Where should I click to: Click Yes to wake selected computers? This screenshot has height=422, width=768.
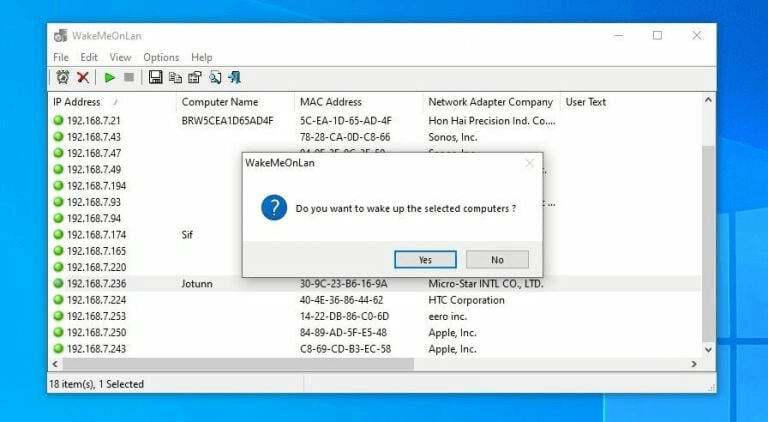425,259
